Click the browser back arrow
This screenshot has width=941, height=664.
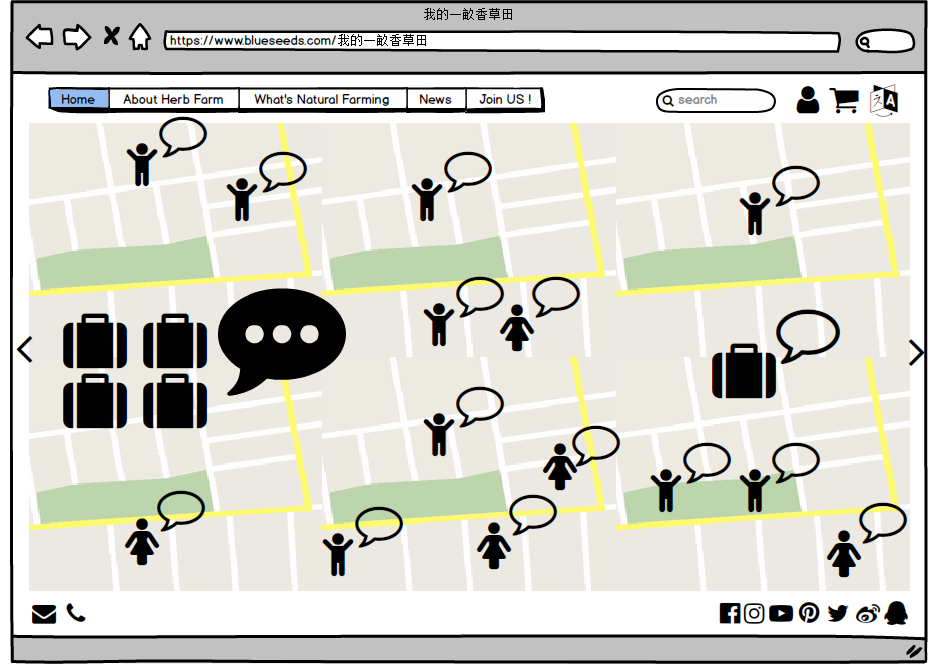tap(39, 38)
